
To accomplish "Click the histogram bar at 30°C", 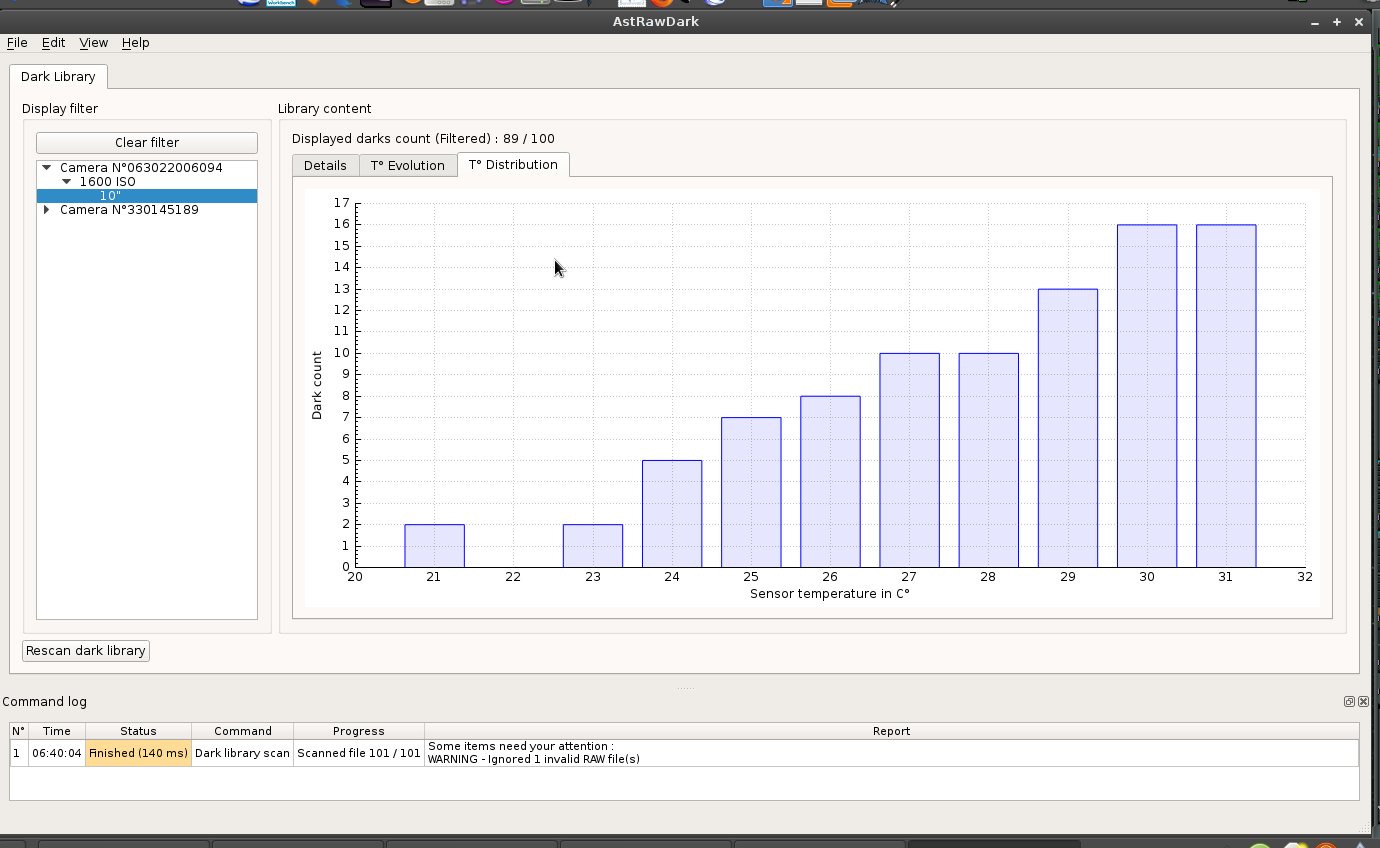I will pyautogui.click(x=1147, y=396).
